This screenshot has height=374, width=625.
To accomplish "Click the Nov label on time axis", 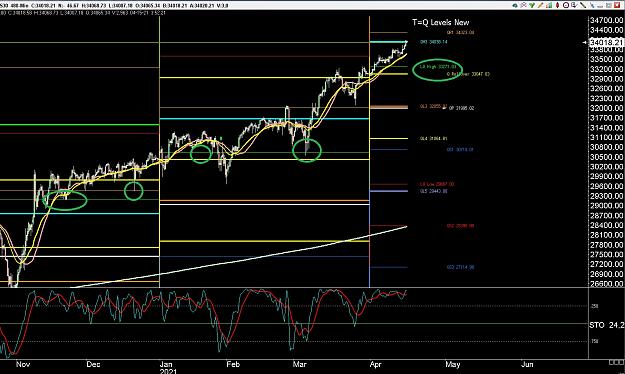I will [23, 364].
